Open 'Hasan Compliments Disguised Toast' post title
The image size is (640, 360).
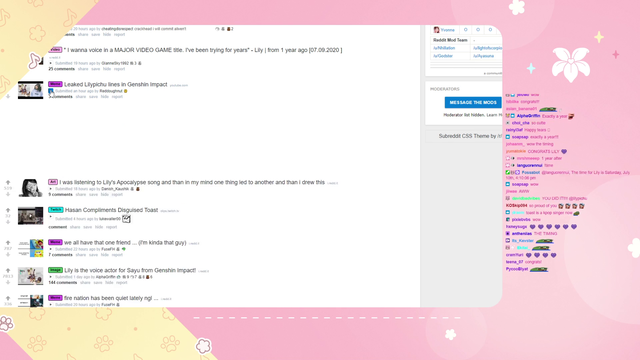111,210
